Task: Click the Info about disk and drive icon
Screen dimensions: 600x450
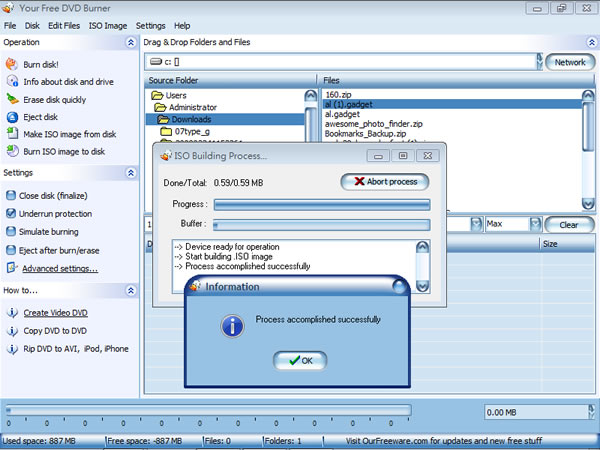Action: (12, 82)
